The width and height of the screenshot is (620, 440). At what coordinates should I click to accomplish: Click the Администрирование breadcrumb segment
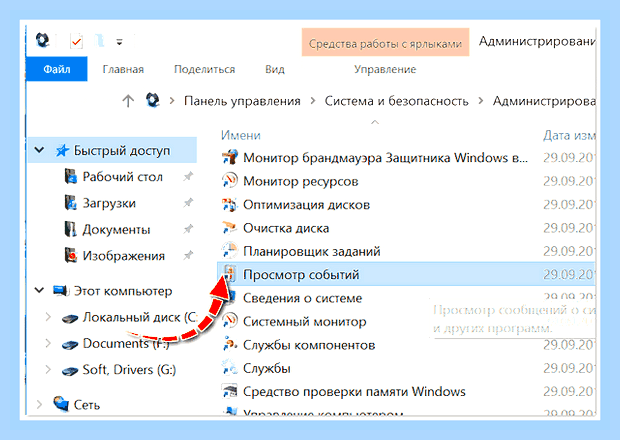coord(544,101)
